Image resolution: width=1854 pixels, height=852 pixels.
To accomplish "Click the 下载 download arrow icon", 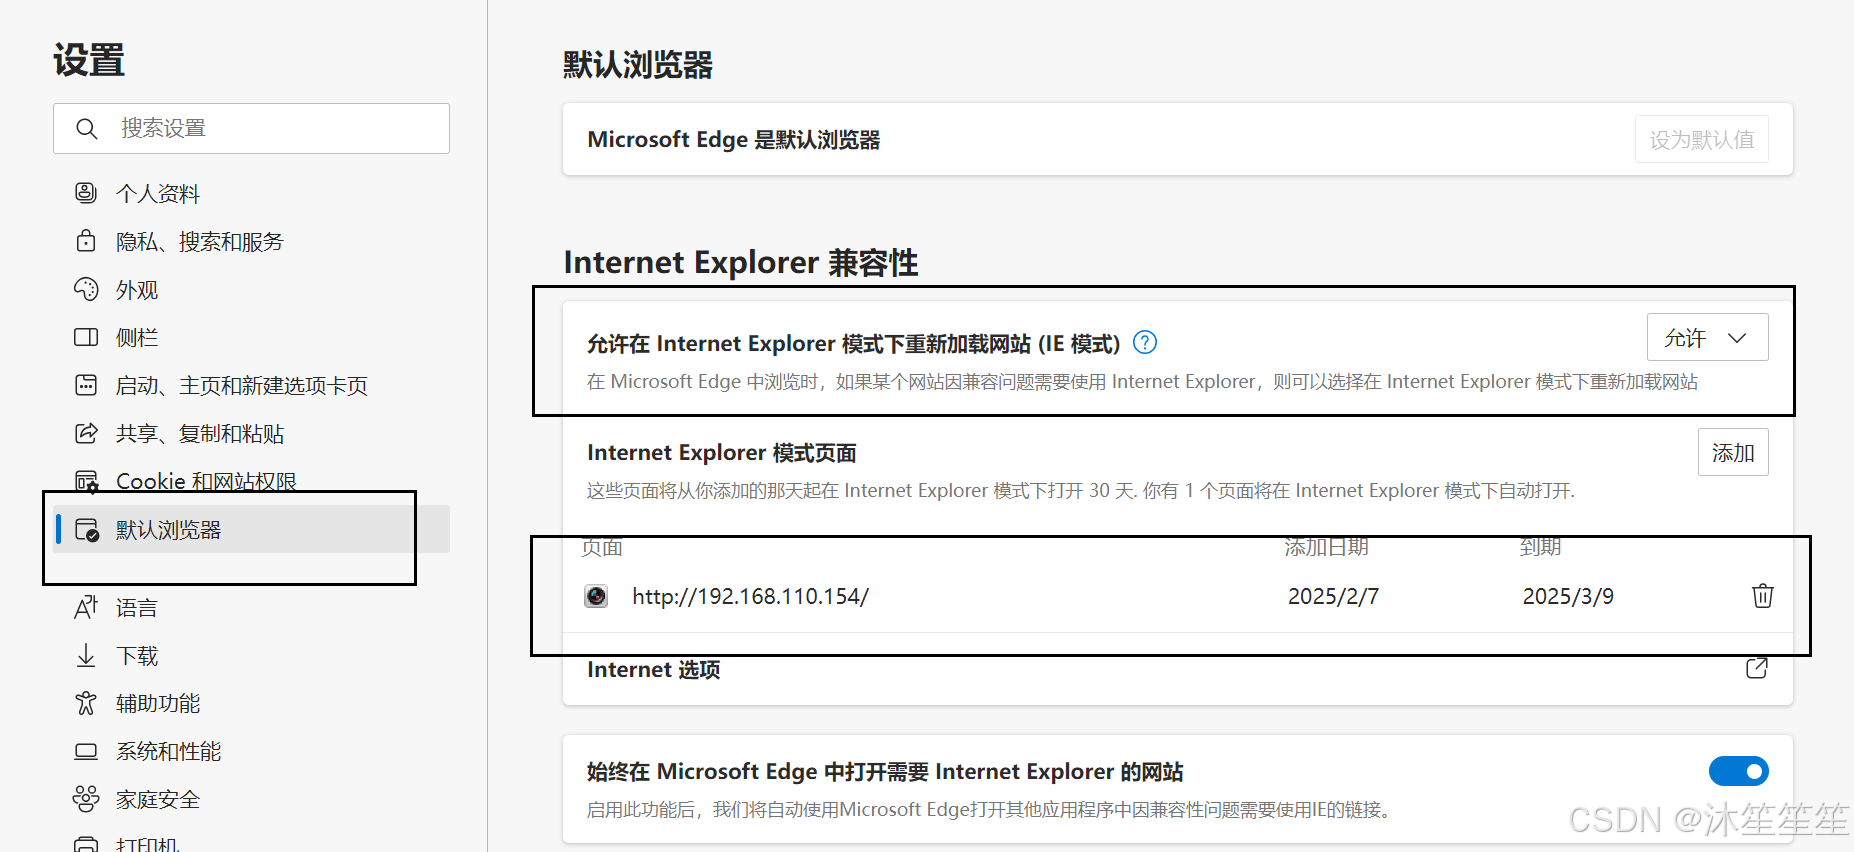I will pos(86,655).
